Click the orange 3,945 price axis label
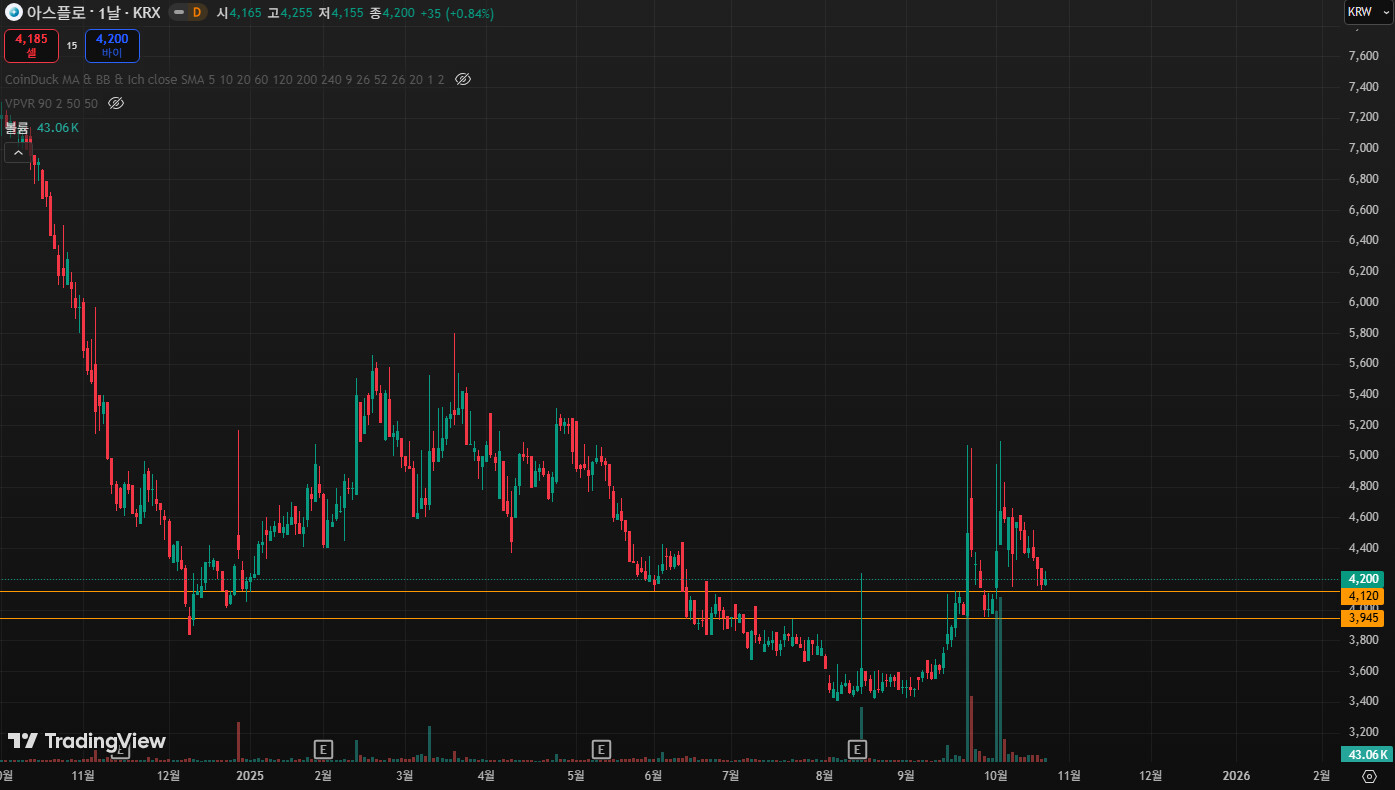The width and height of the screenshot is (1395, 790). [x=1365, y=618]
